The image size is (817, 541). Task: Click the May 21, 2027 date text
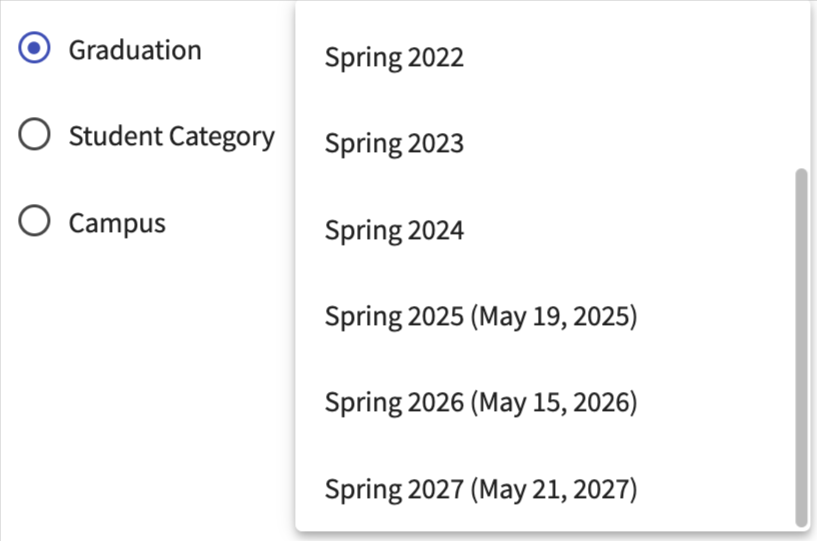554,490
